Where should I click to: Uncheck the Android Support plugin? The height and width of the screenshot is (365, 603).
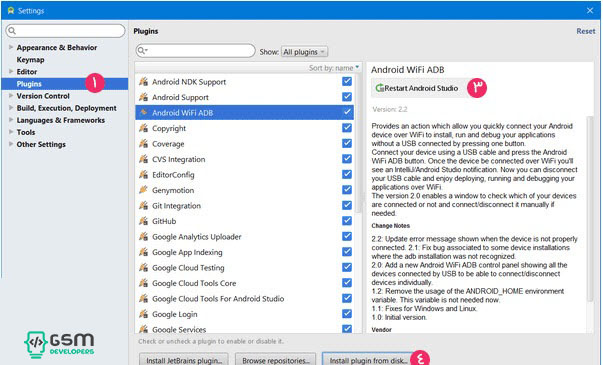pyautogui.click(x=347, y=97)
